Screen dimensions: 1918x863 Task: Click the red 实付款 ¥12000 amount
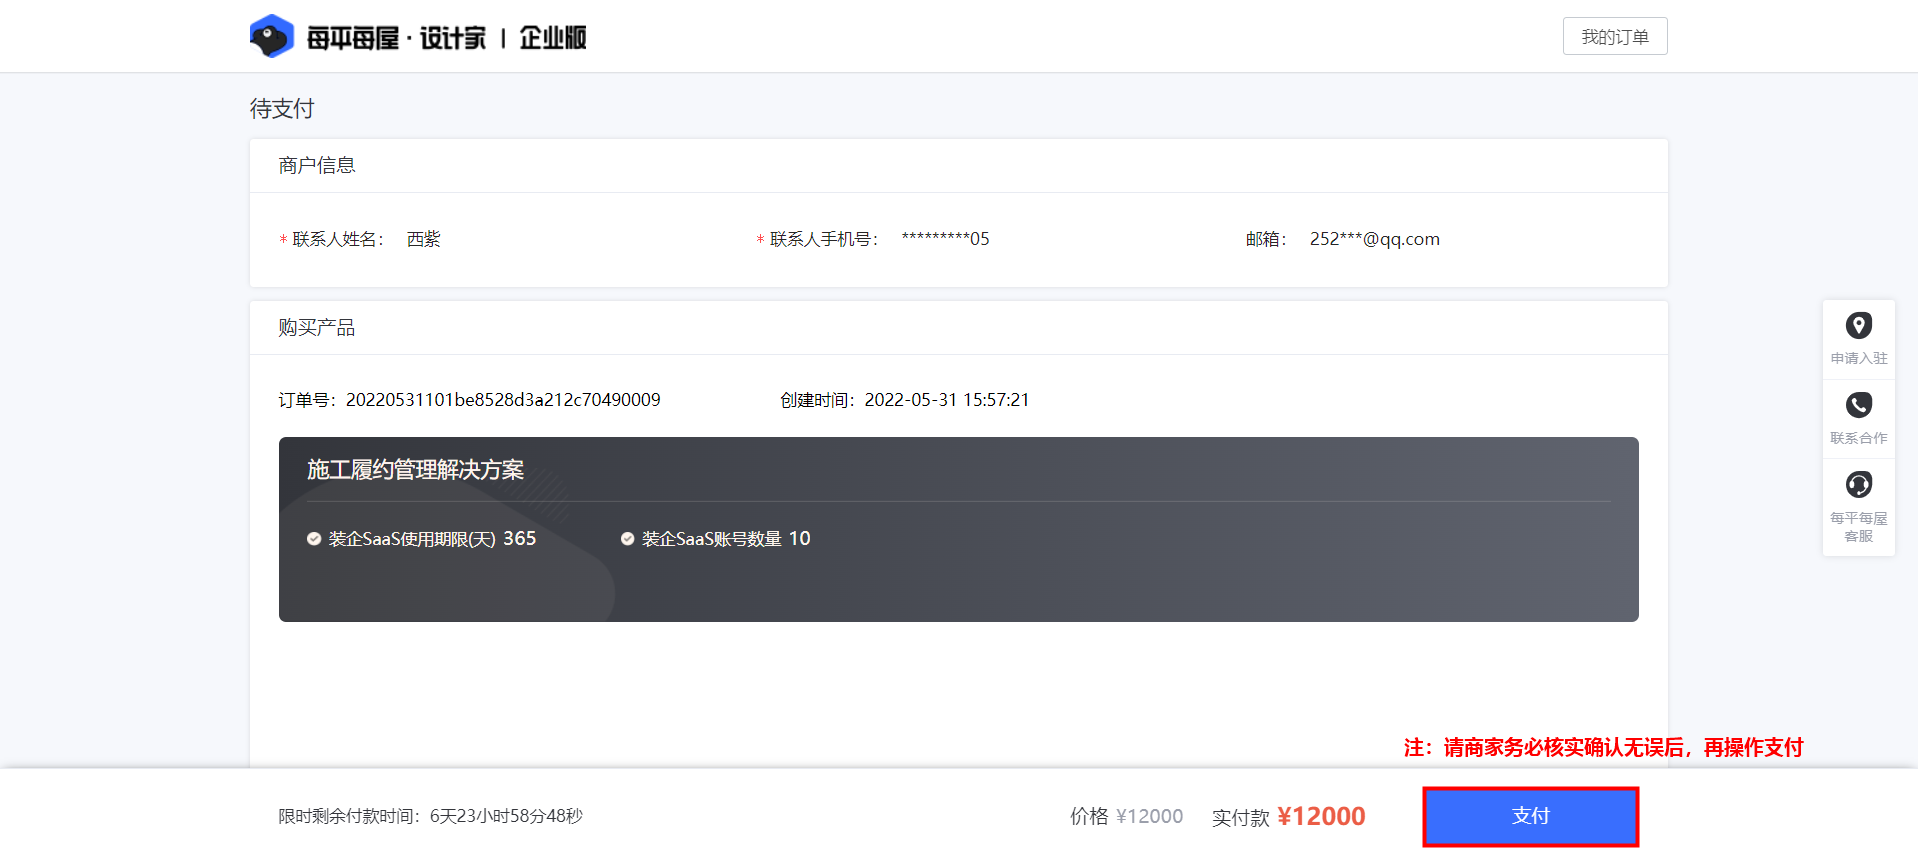(x=1321, y=816)
